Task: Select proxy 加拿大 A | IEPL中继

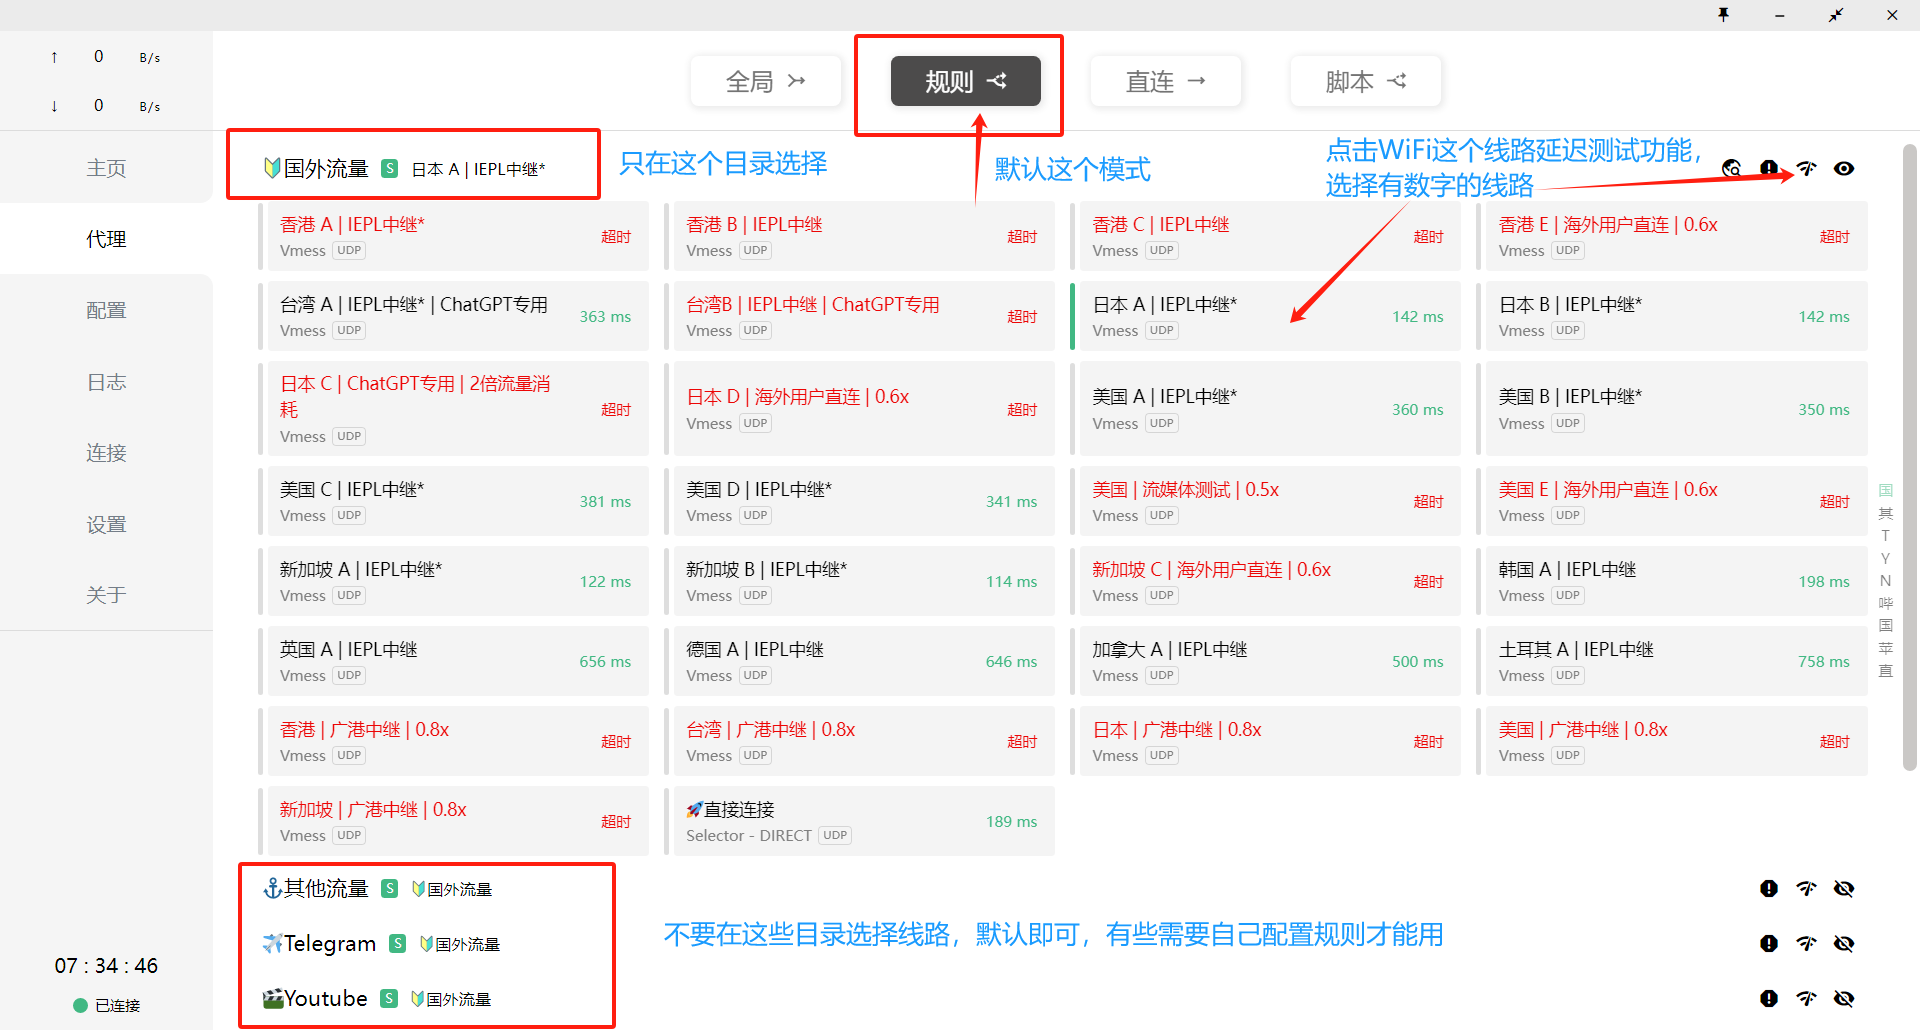Action: point(1268,661)
